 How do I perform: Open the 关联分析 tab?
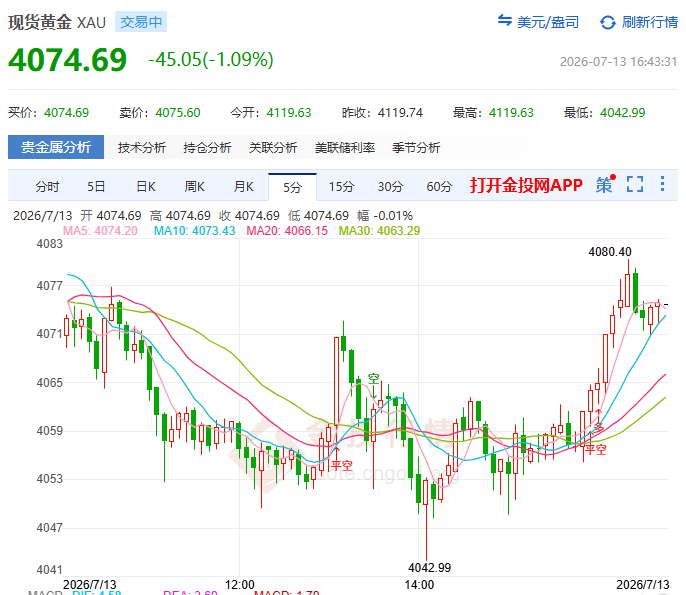pyautogui.click(x=273, y=147)
